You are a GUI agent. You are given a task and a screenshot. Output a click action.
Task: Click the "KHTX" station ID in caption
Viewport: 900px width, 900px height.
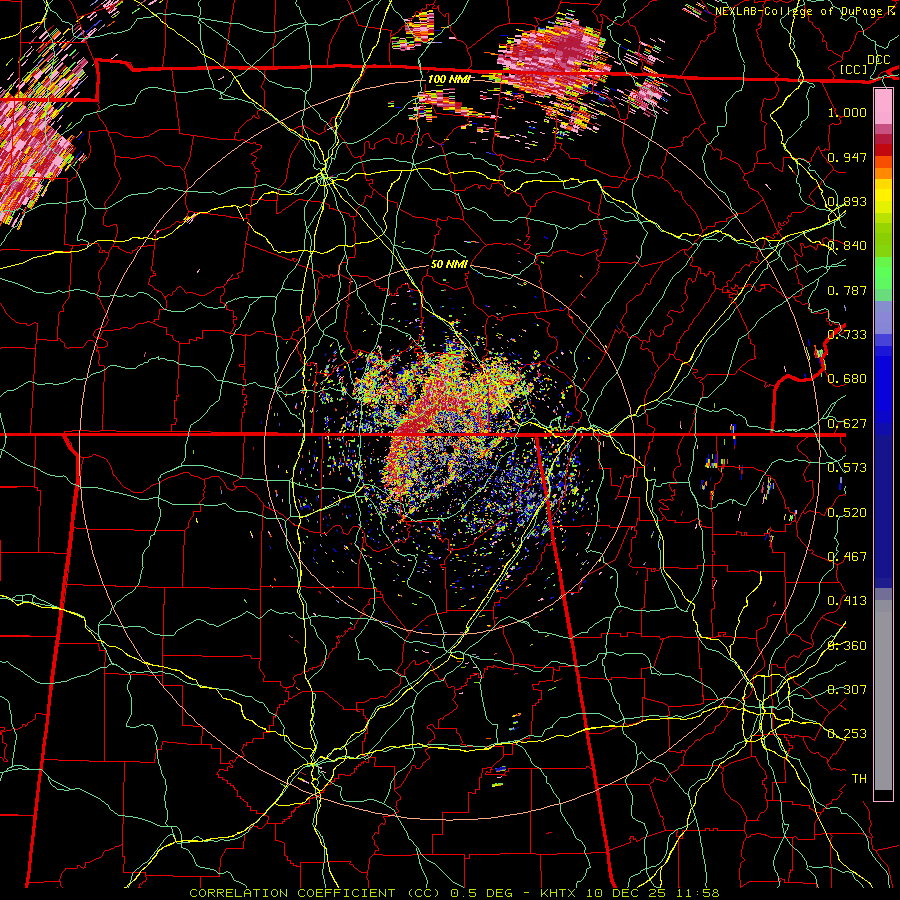556,893
